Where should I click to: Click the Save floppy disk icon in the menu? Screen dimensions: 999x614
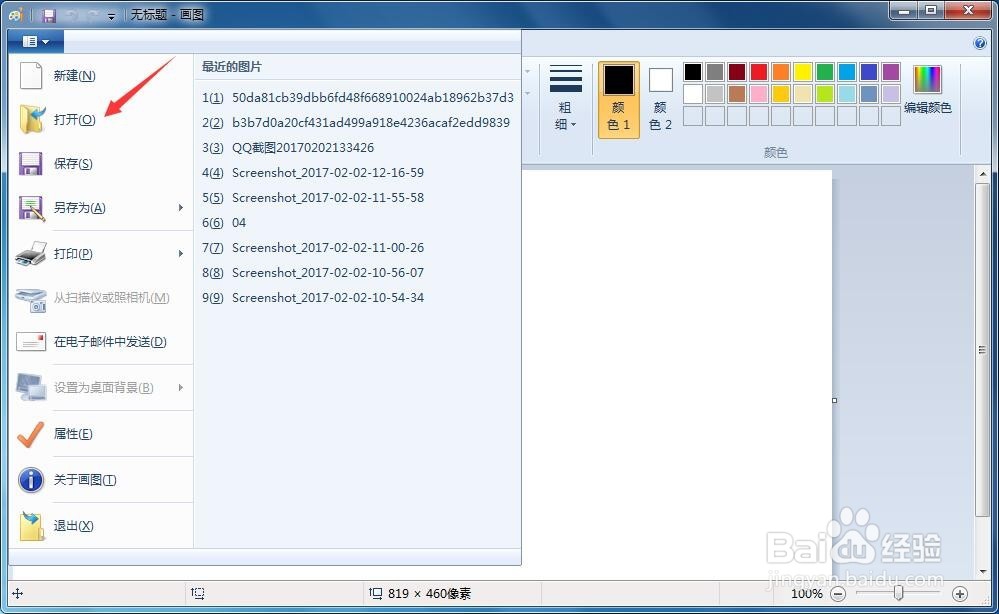pos(31,164)
